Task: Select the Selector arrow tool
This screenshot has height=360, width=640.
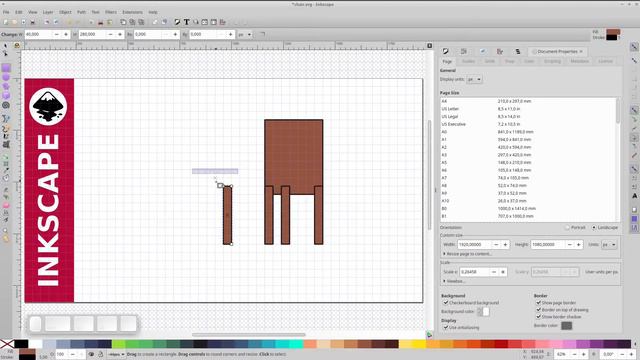Action: click(5, 46)
